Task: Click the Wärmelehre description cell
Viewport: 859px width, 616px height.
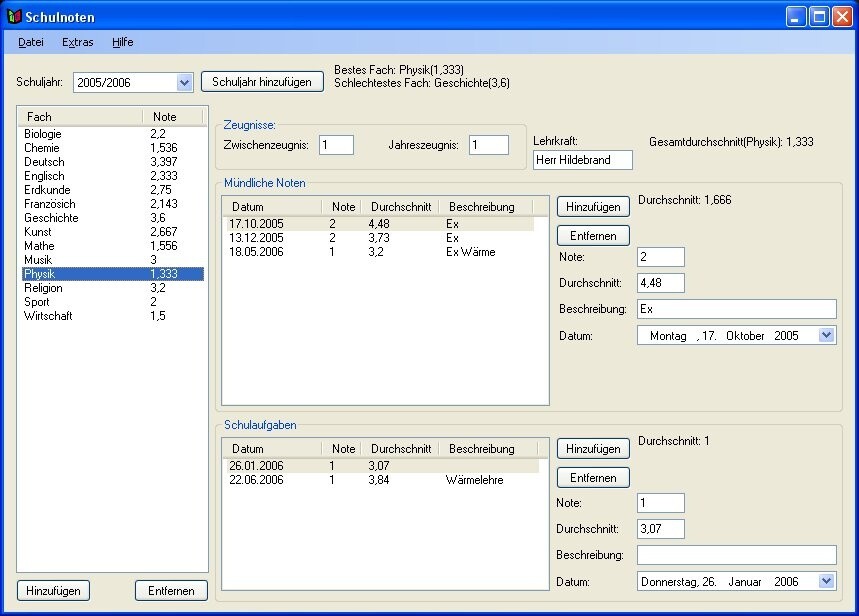Action: coord(474,480)
